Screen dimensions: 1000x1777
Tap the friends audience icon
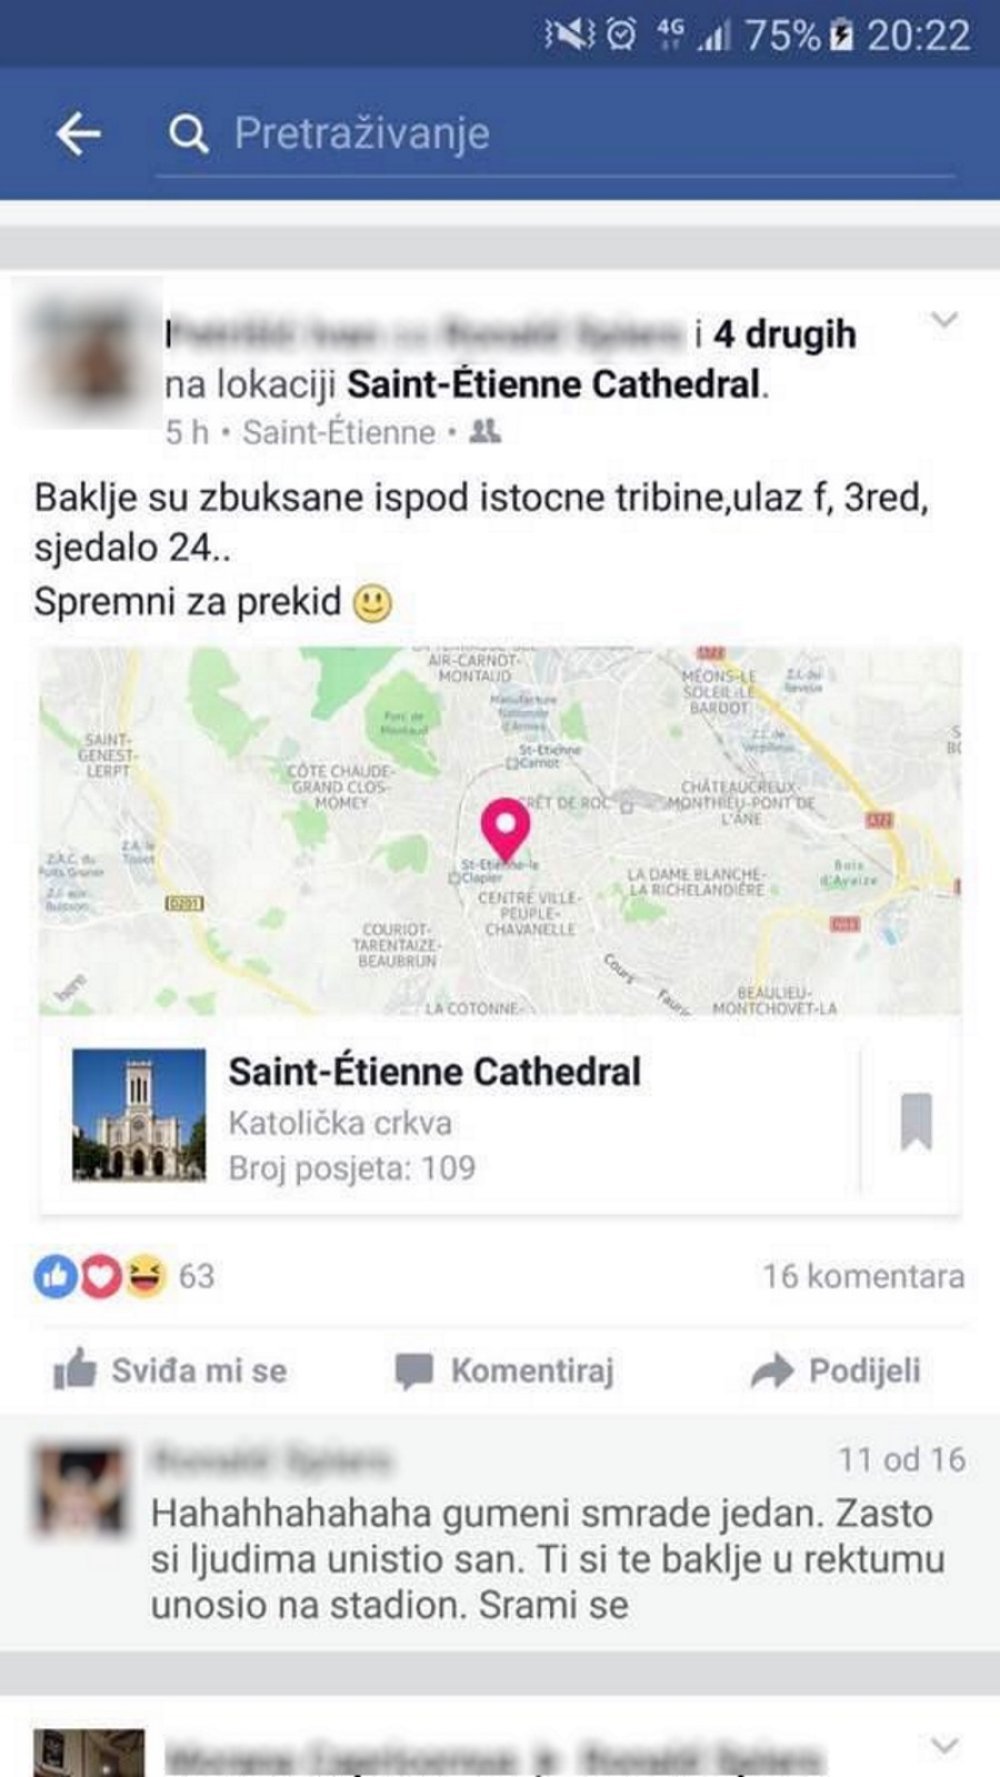click(x=485, y=431)
